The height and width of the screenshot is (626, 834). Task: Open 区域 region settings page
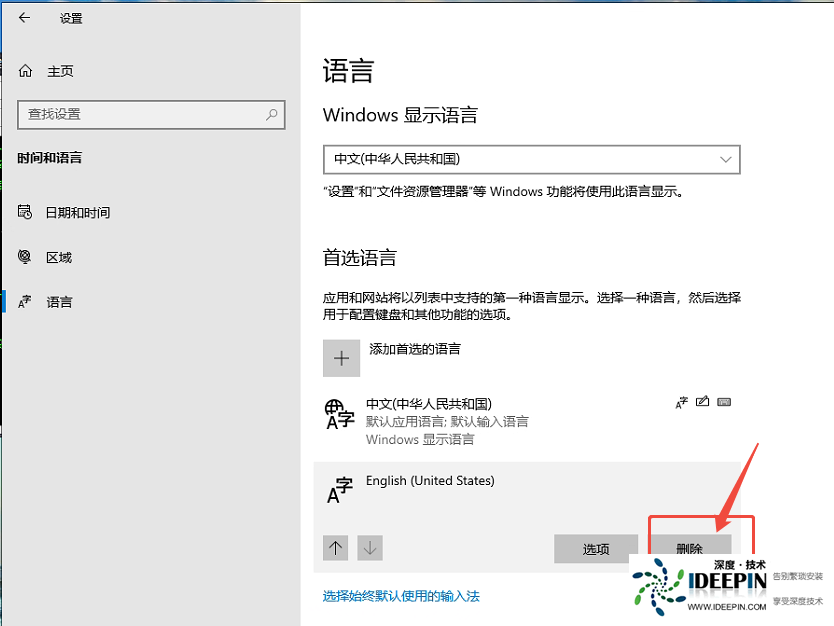pyautogui.click(x=59, y=257)
